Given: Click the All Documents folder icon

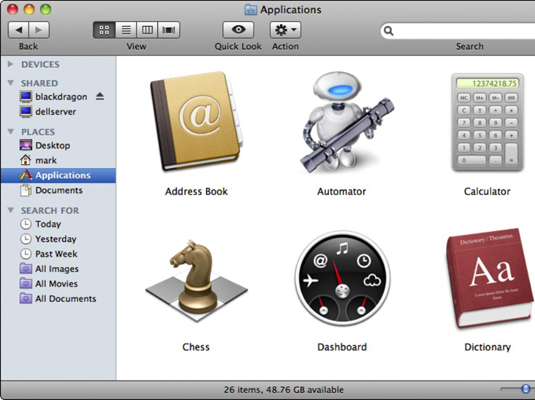Looking at the screenshot, I should (x=26, y=299).
